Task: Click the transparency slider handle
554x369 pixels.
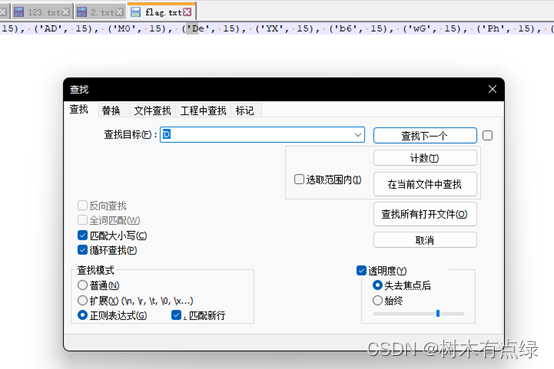Action: (438, 313)
